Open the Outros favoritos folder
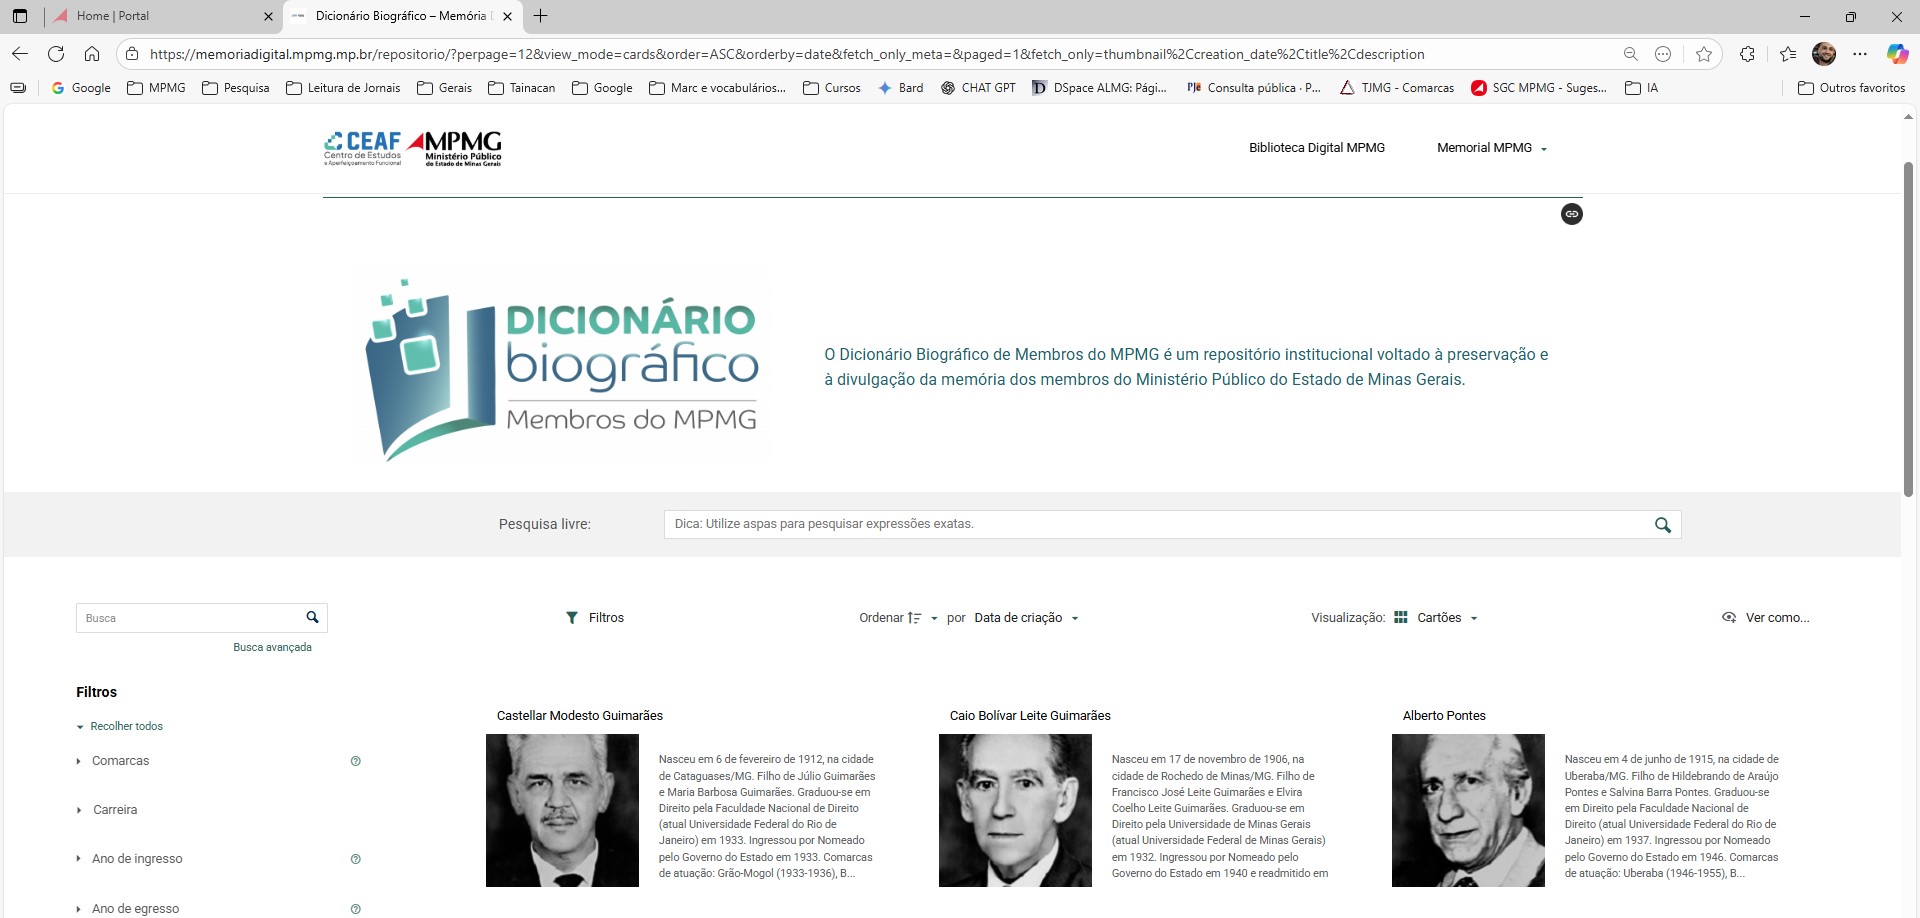Viewport: 1920px width, 918px height. [x=1852, y=88]
